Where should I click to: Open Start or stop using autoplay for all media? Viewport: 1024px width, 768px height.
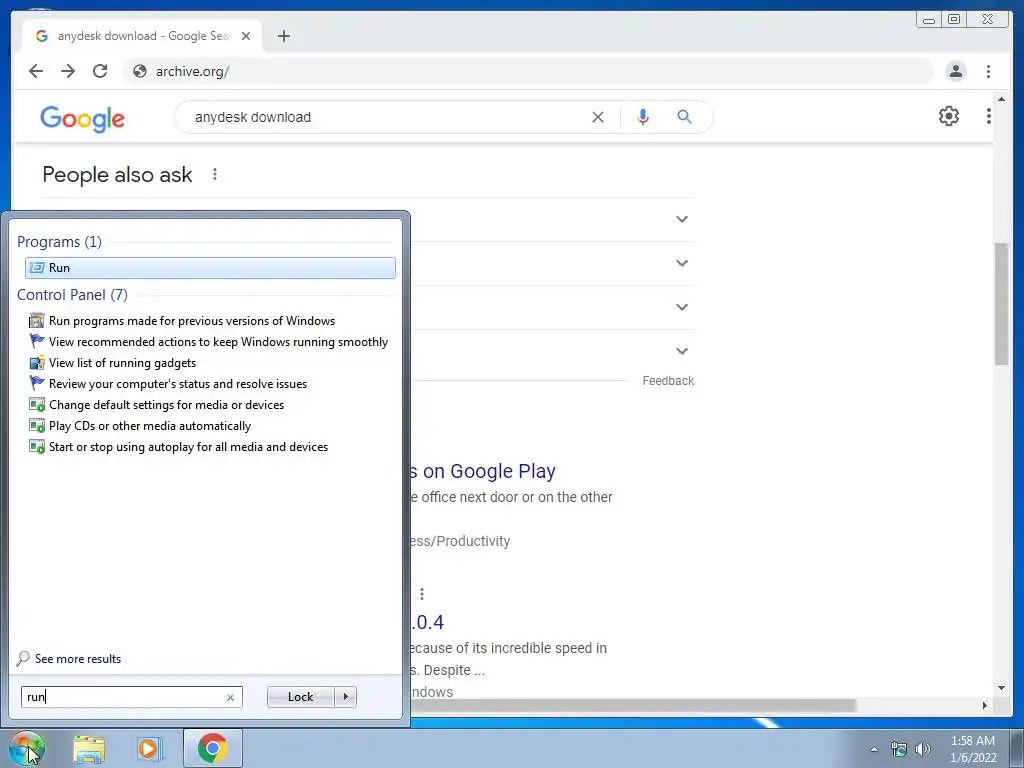[x=178, y=447]
